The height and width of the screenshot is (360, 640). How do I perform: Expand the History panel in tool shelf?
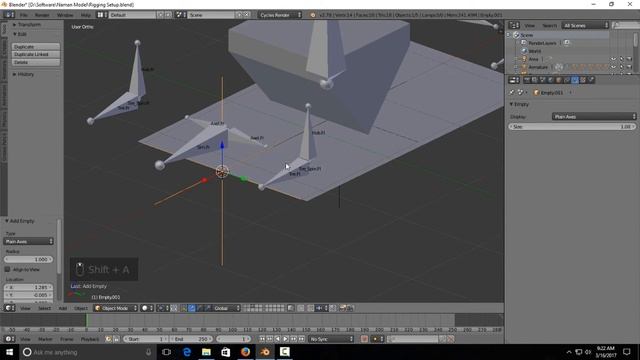coord(23,74)
